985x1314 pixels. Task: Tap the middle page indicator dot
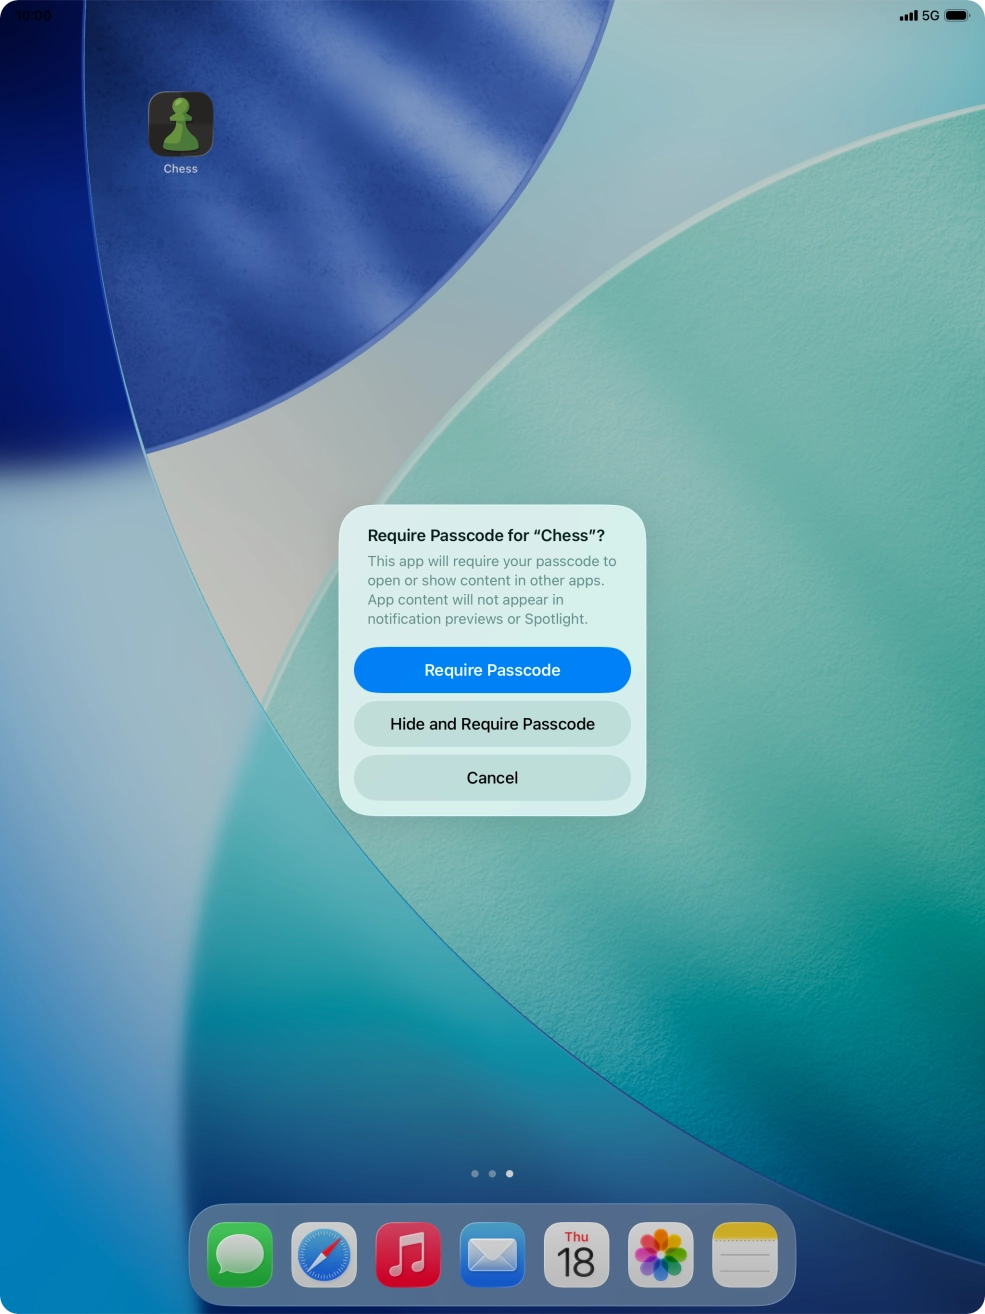(x=492, y=1173)
